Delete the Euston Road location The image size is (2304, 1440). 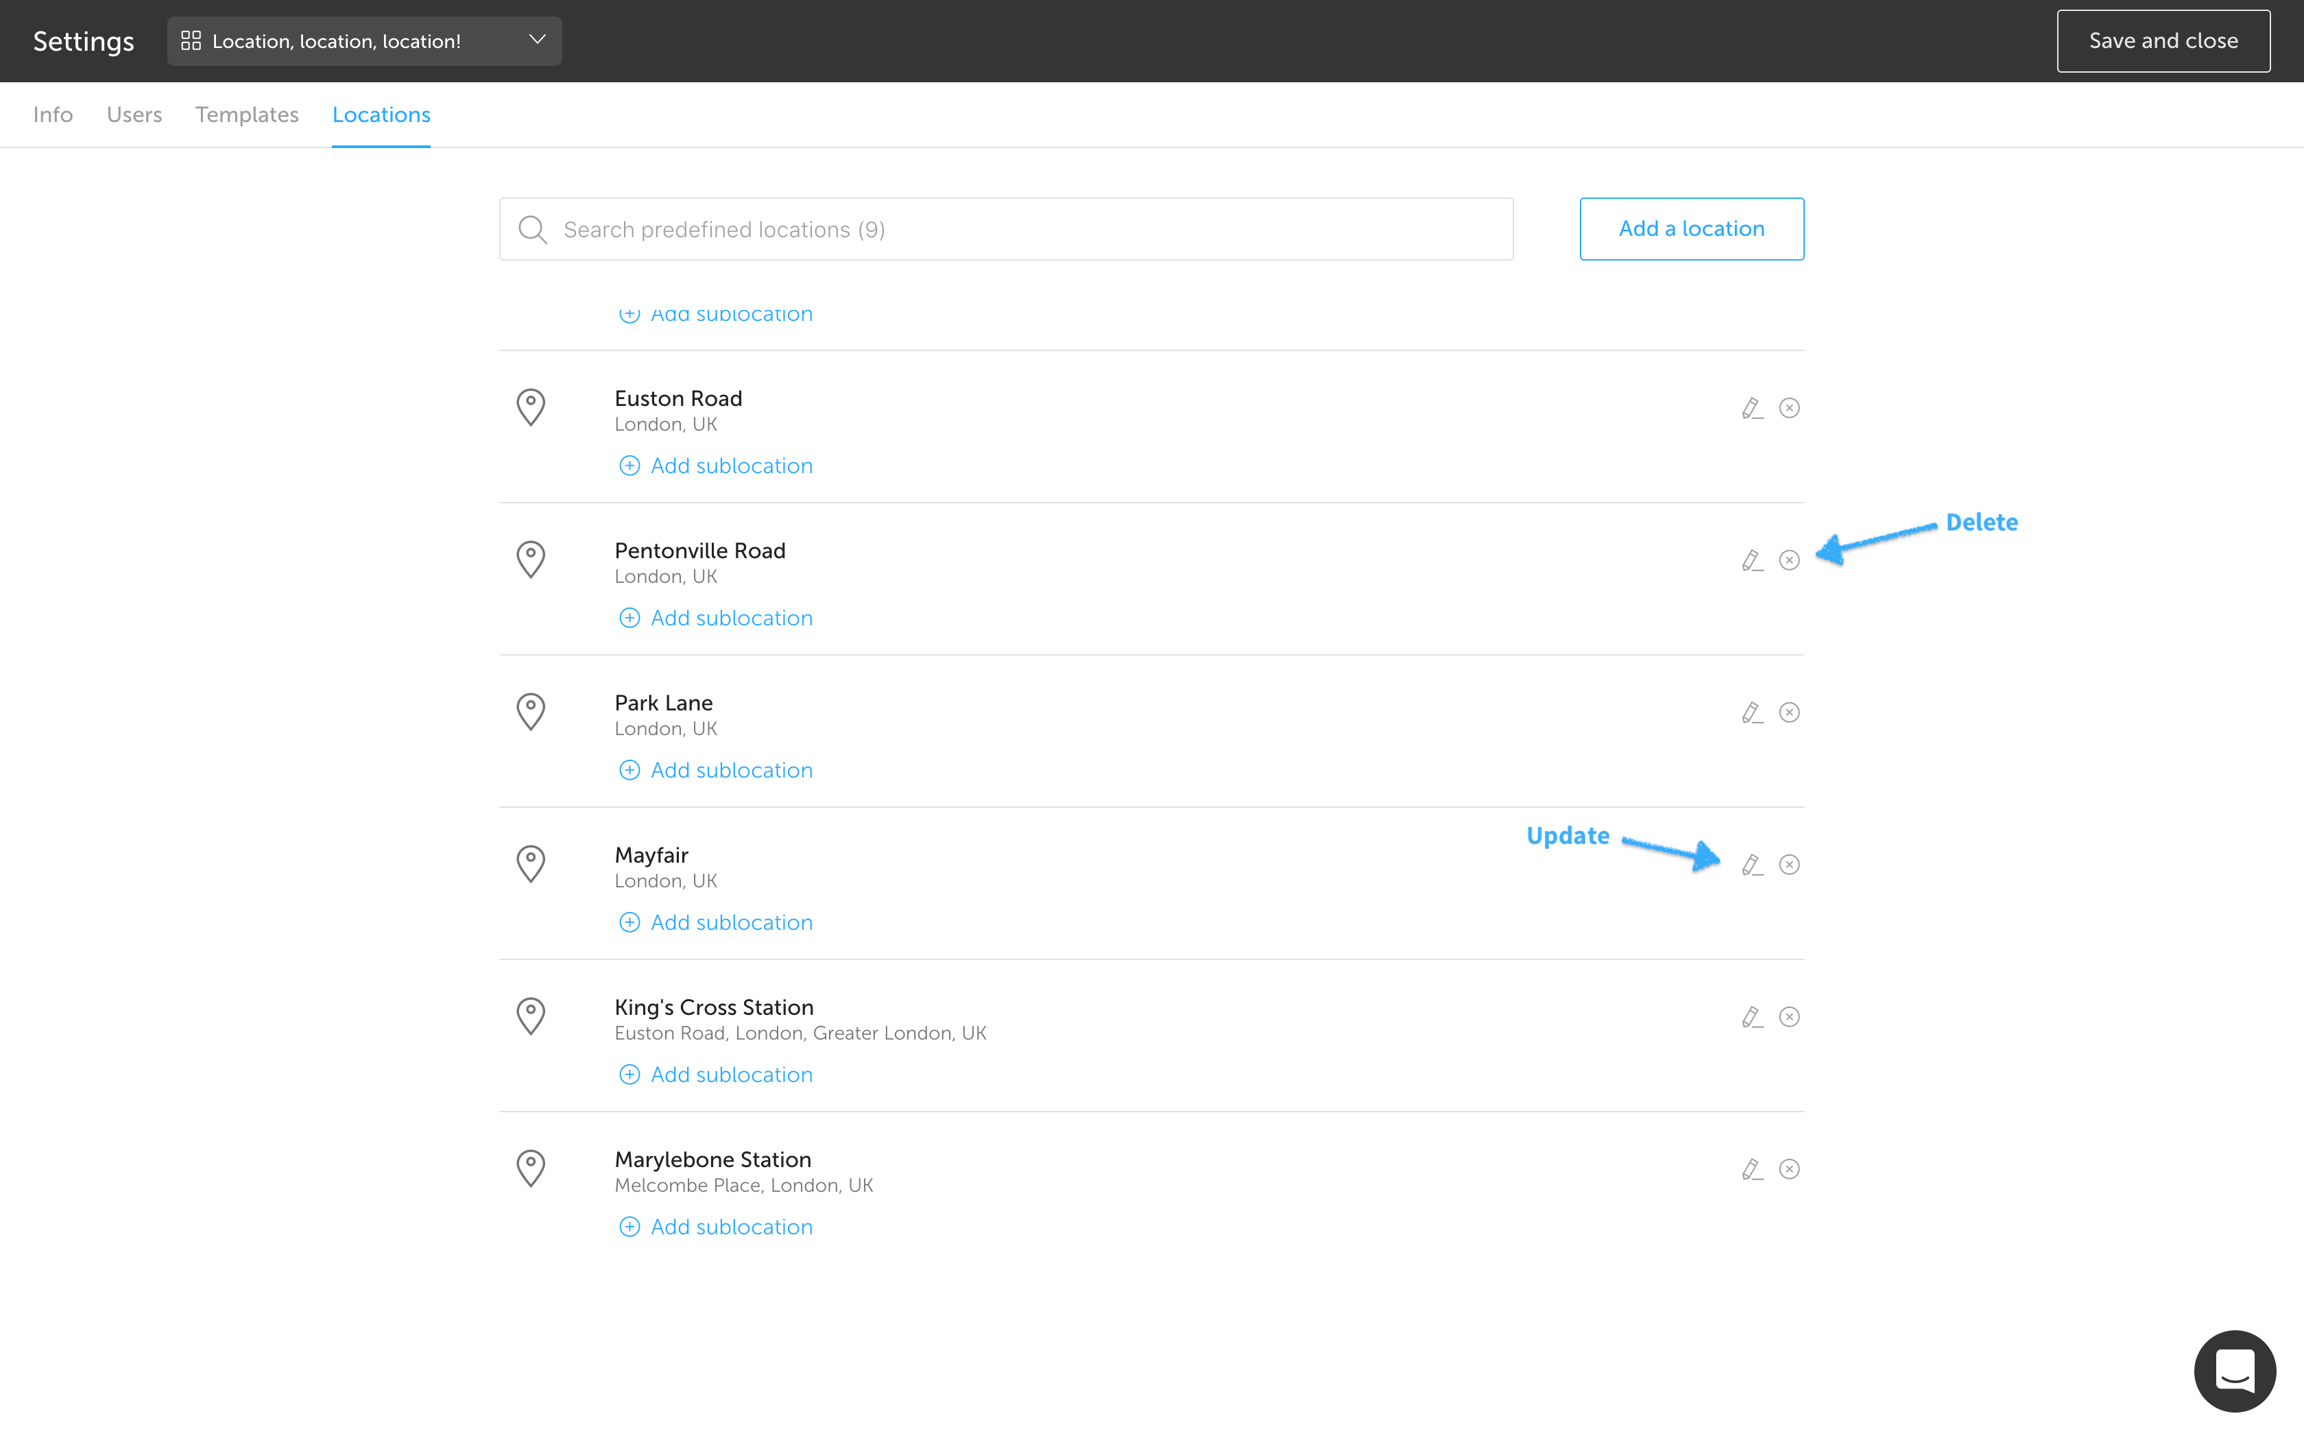tap(1789, 408)
